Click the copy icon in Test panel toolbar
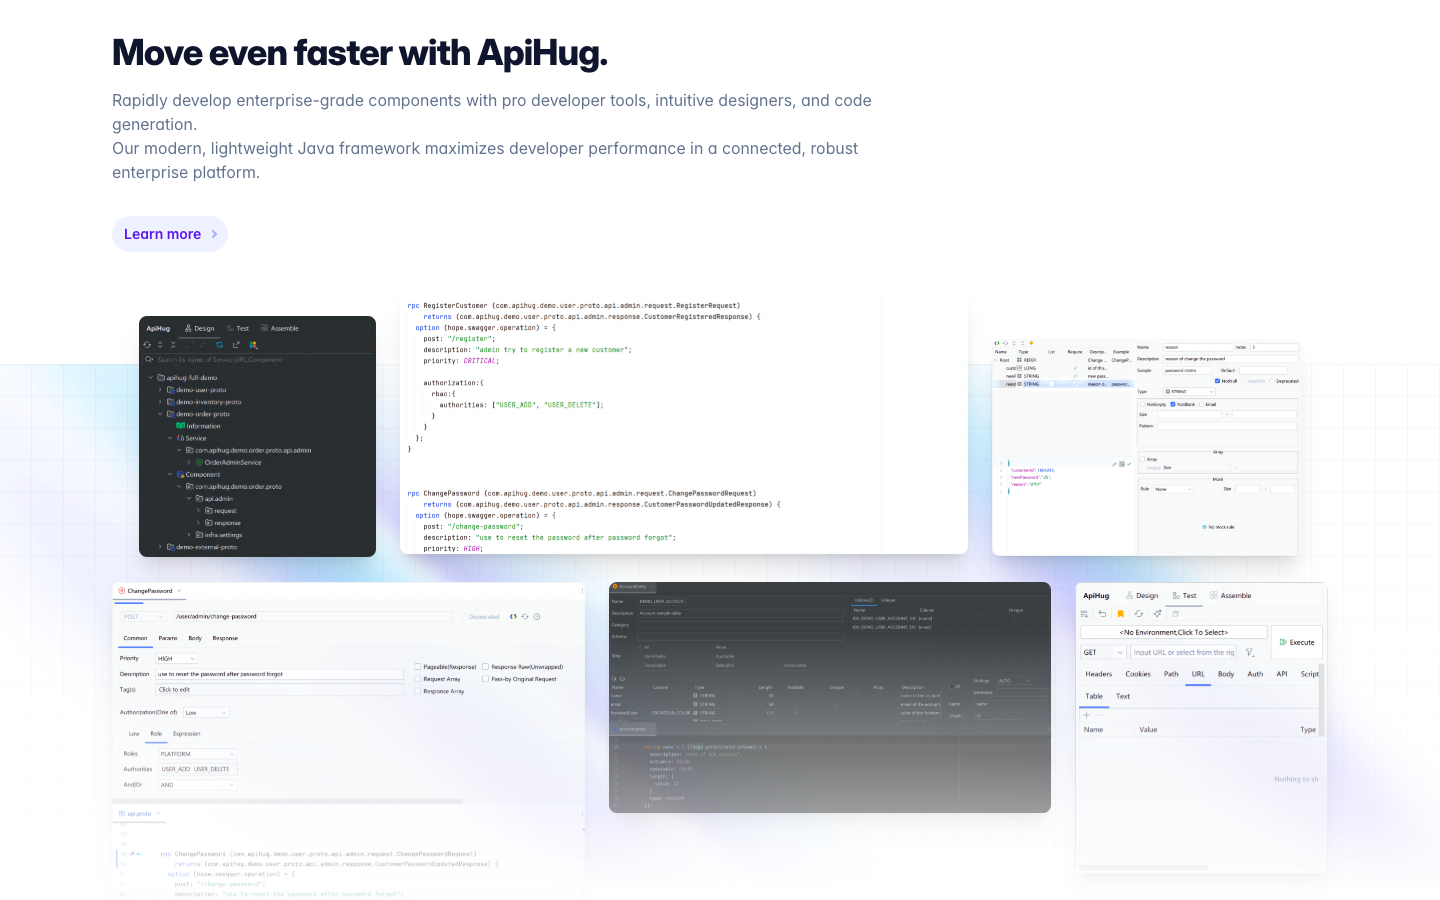This screenshot has height=900, width=1440. pyautogui.click(x=1176, y=614)
